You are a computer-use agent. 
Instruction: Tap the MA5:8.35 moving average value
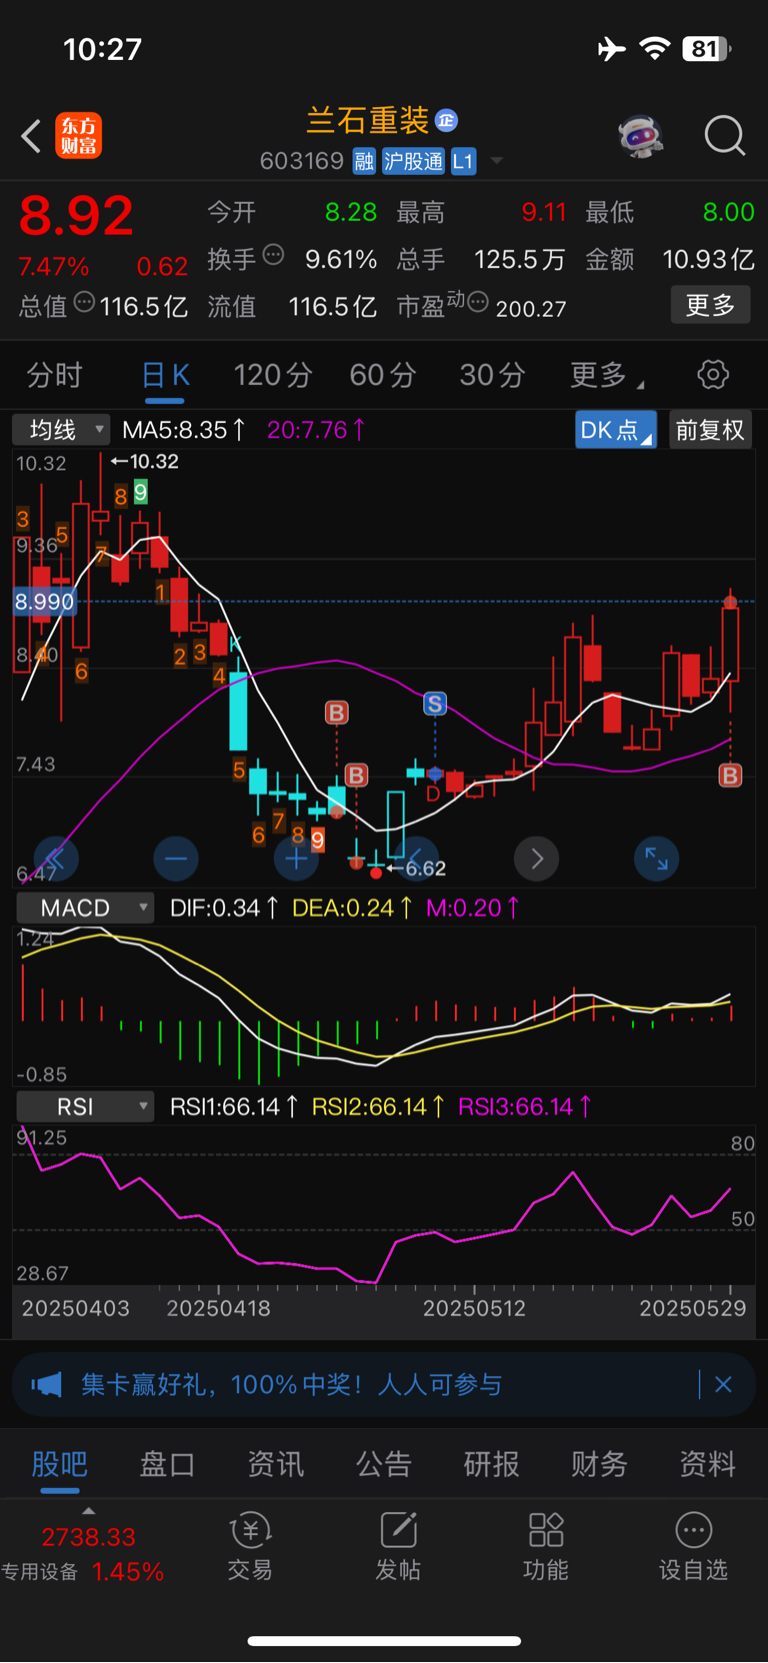(x=183, y=430)
